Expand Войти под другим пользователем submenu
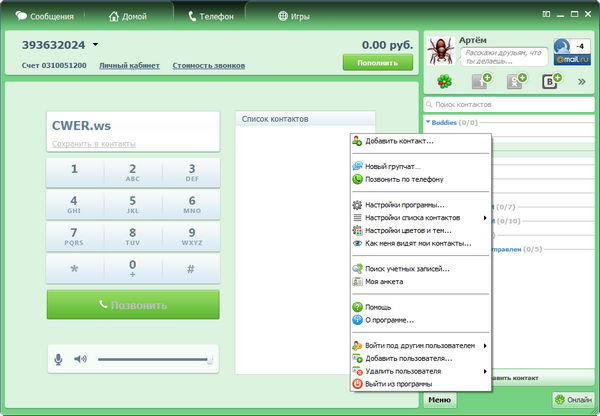600x416 pixels. pos(421,346)
